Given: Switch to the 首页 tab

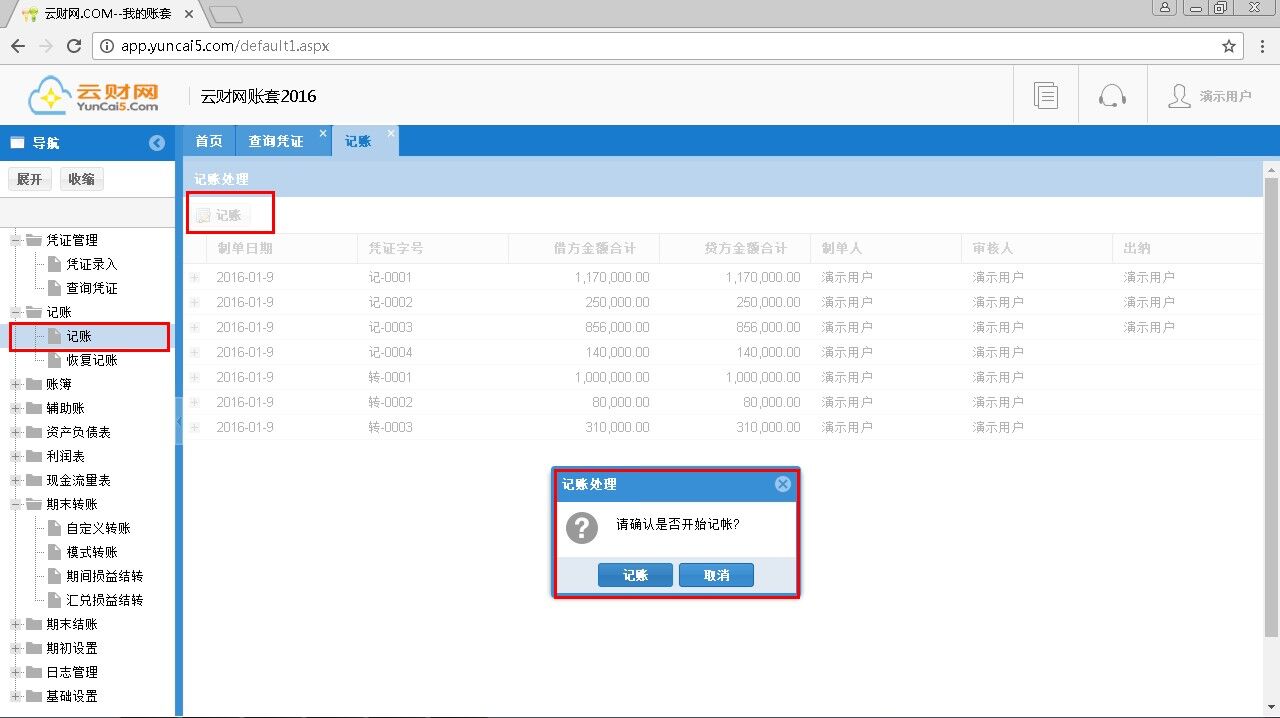Looking at the screenshot, I should (209, 142).
